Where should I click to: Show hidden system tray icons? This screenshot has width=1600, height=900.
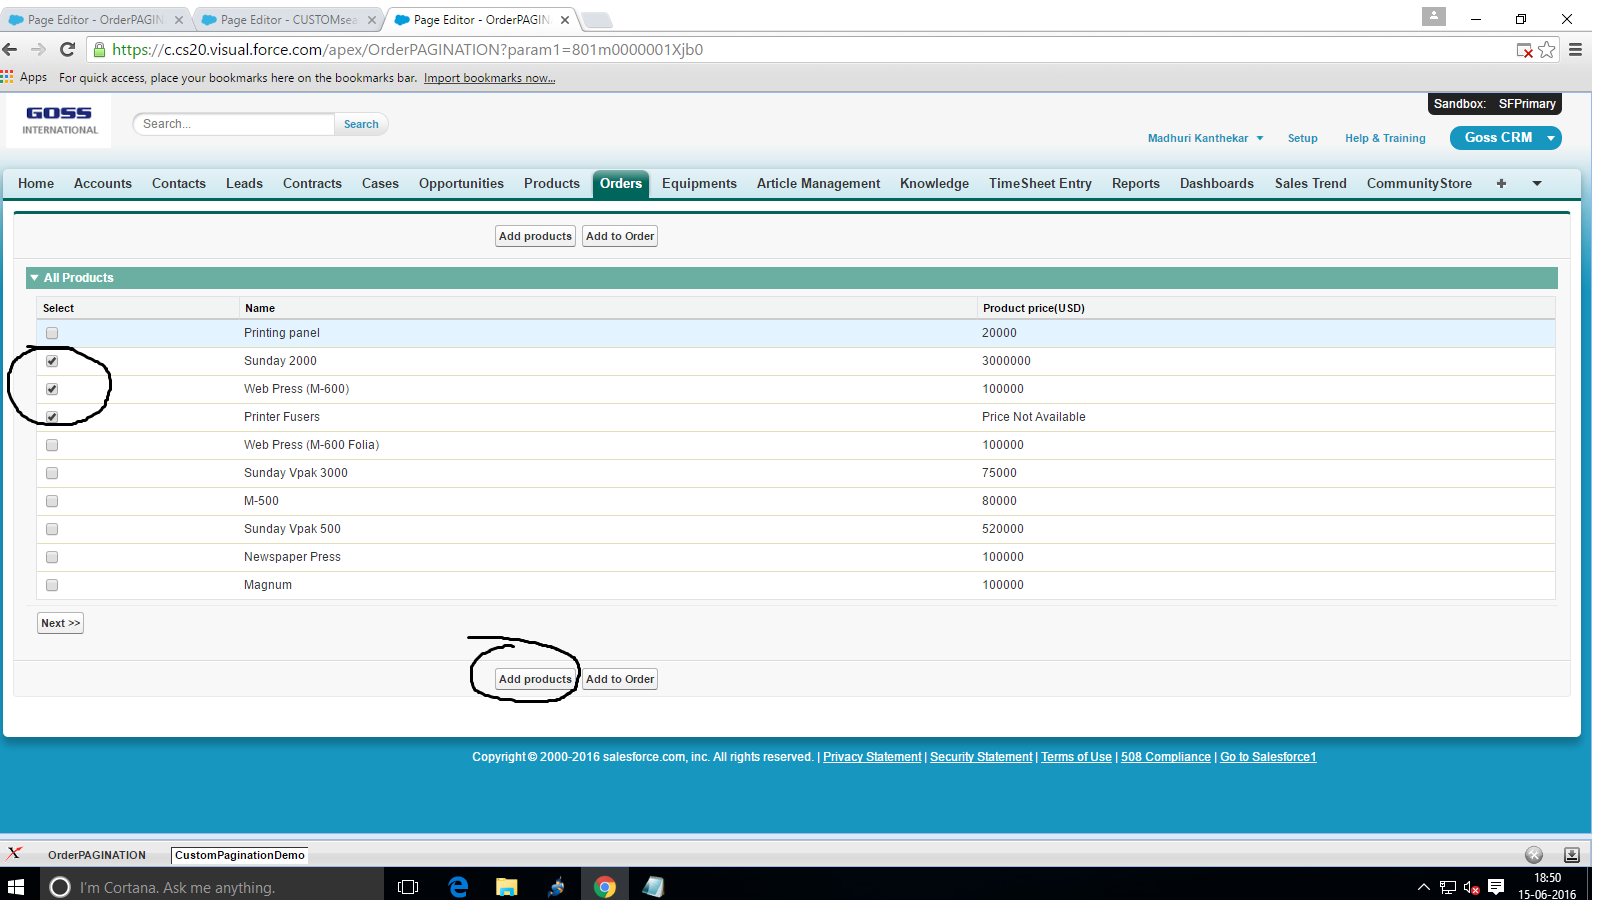[1423, 887]
